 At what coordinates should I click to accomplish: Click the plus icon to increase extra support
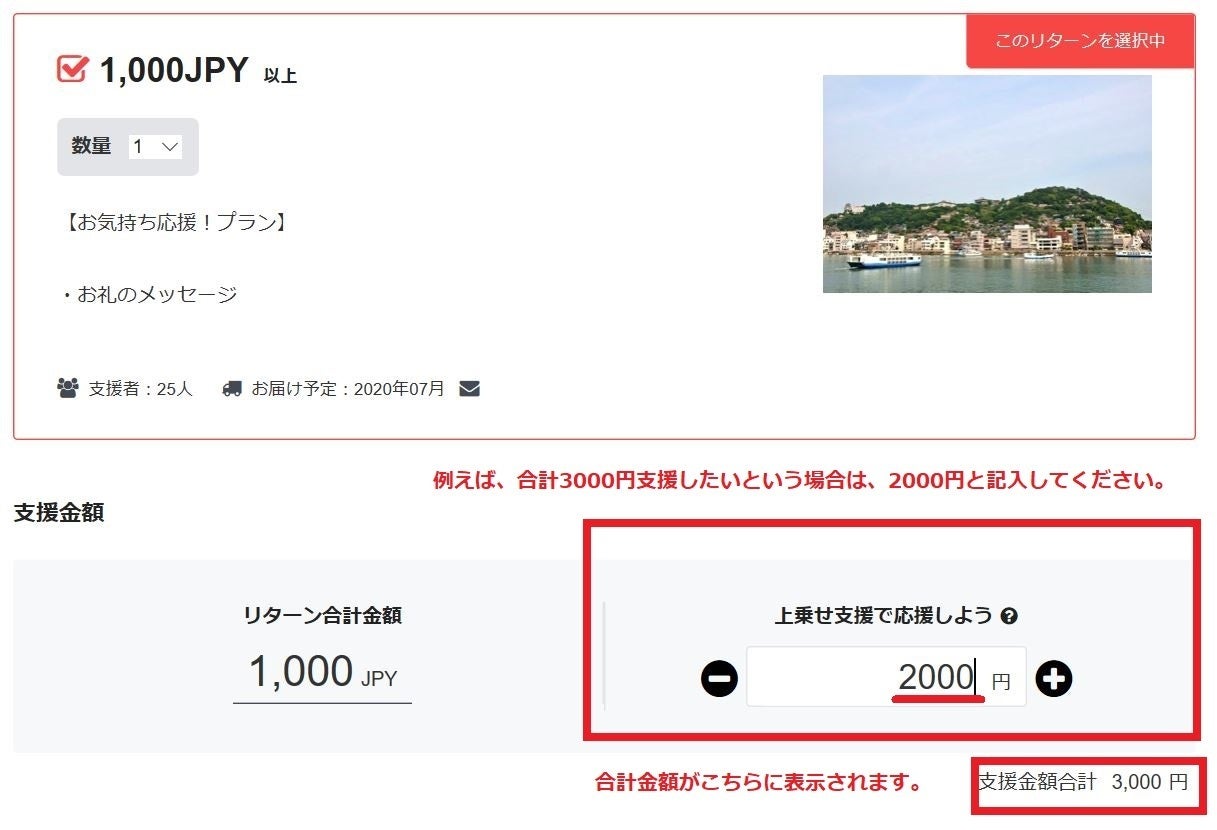click(x=1053, y=679)
